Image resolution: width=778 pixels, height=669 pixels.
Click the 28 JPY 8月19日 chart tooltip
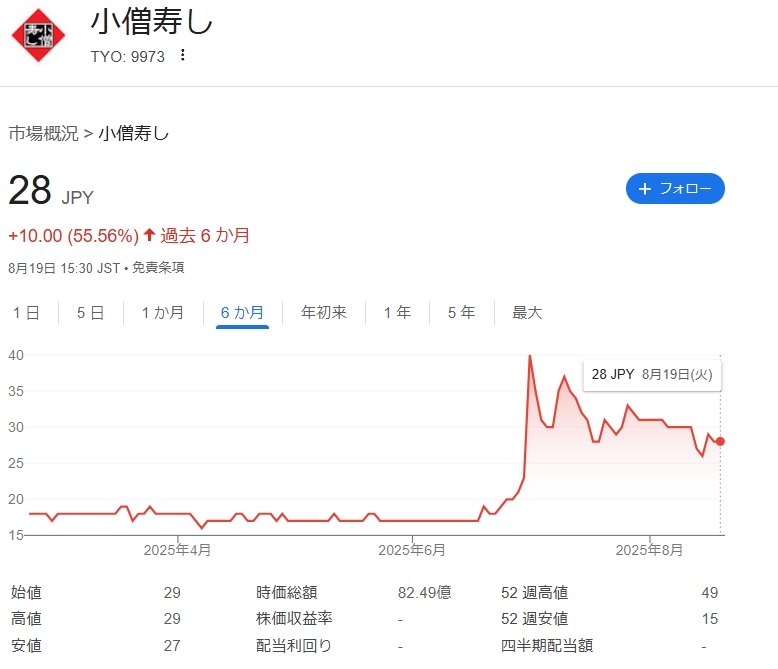(x=651, y=374)
